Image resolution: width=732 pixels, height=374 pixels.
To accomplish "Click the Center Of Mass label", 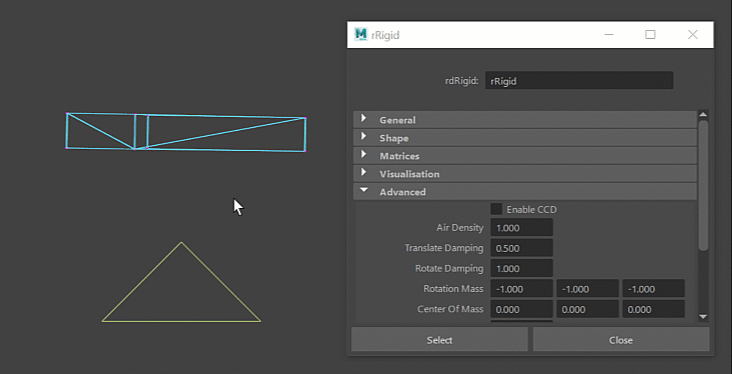I will coord(450,309).
